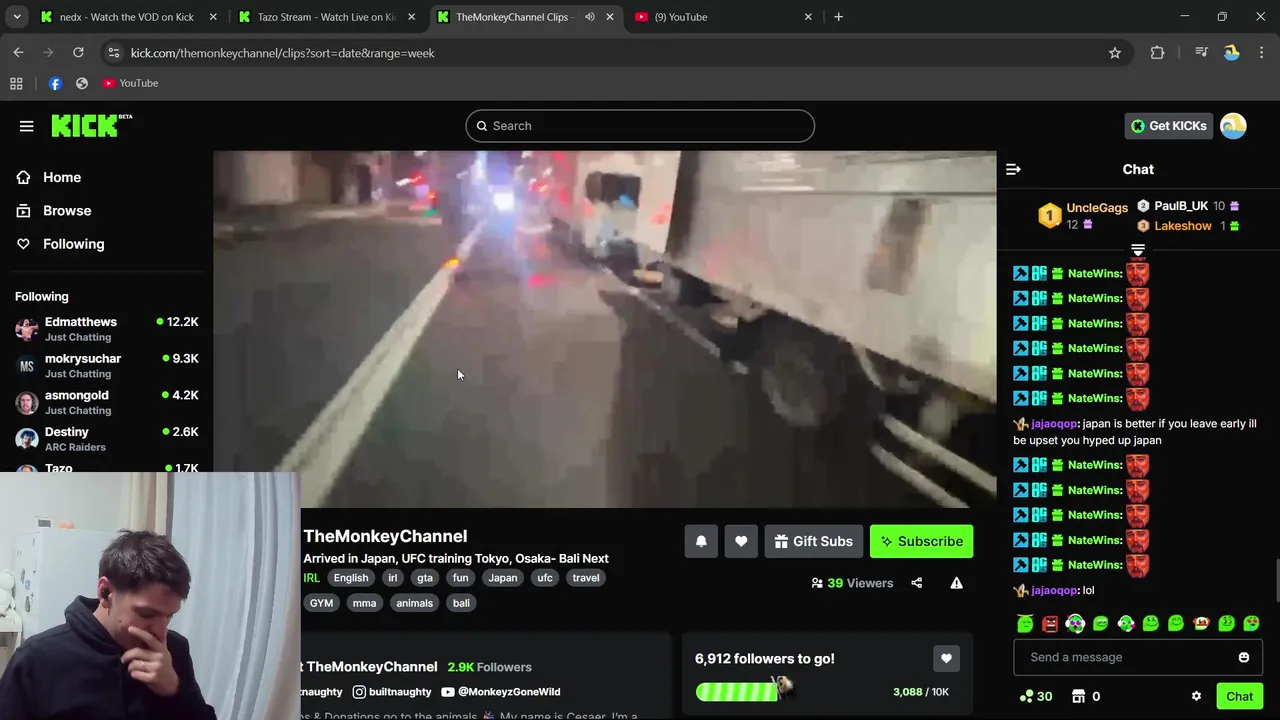Select the GYM tag

click(321, 603)
